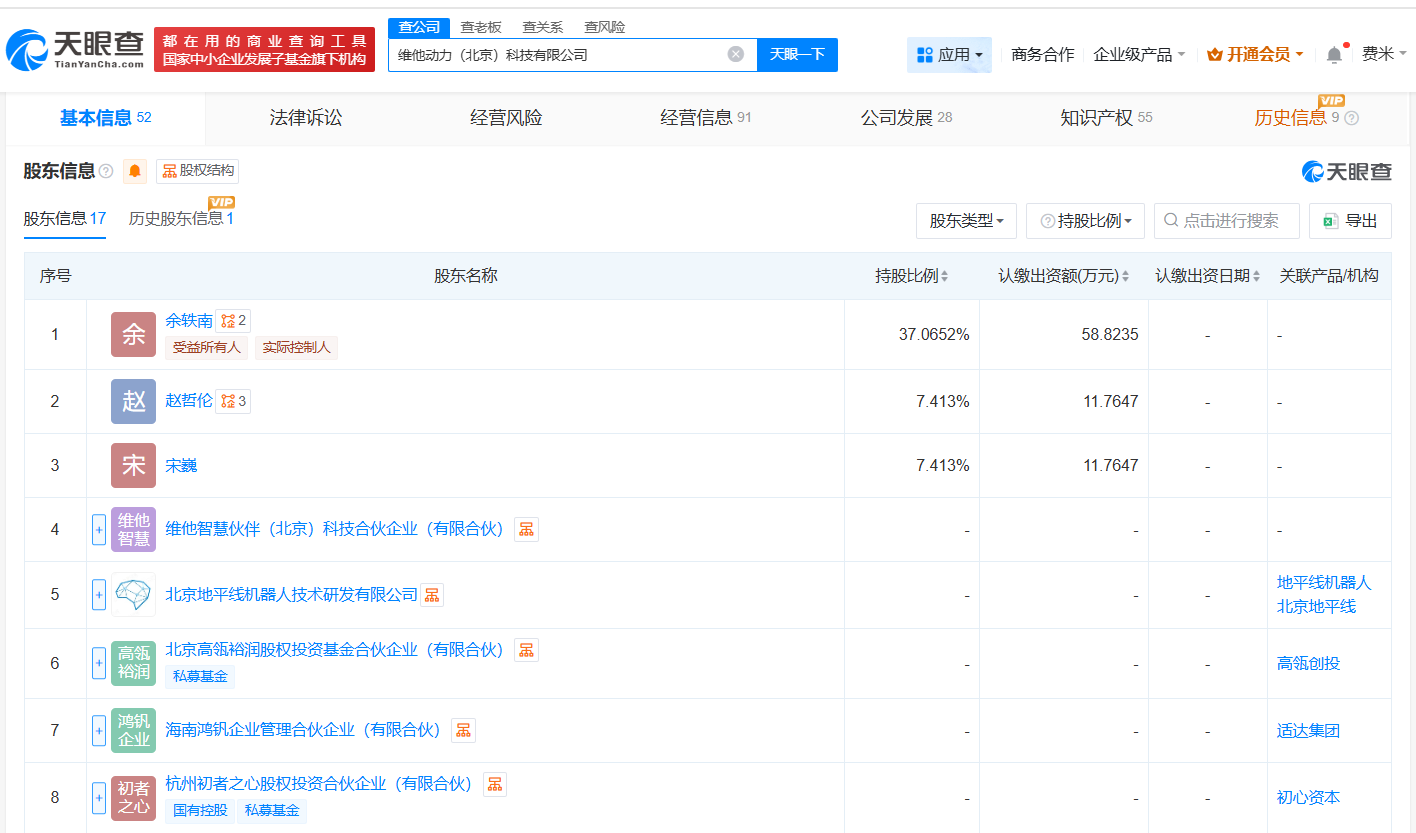Open the 股东类型 filter dropdown
This screenshot has height=833, width=1416.
pyautogui.click(x=966, y=220)
